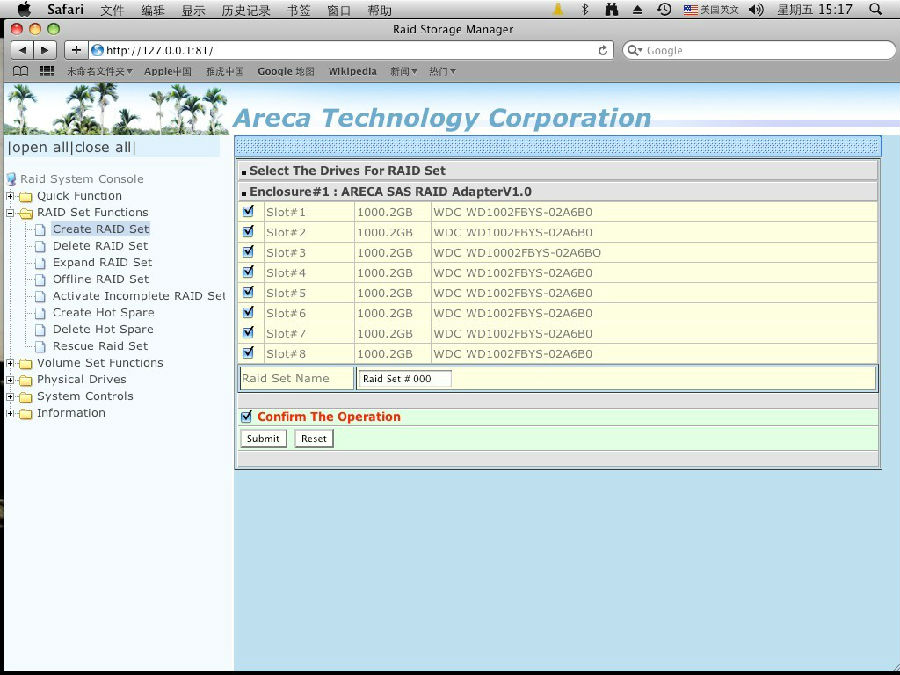
Task: Go forward with Safari's forward arrow
Action: [45, 50]
